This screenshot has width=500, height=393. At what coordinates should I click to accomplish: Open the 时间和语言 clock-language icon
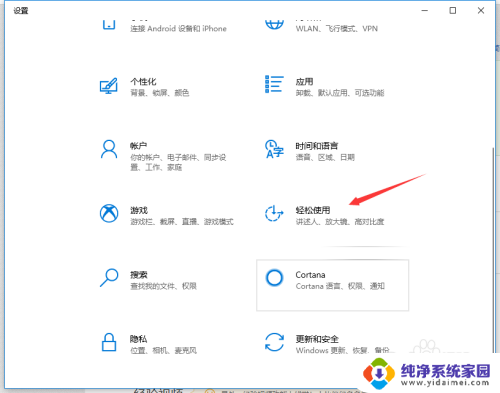tap(274, 149)
